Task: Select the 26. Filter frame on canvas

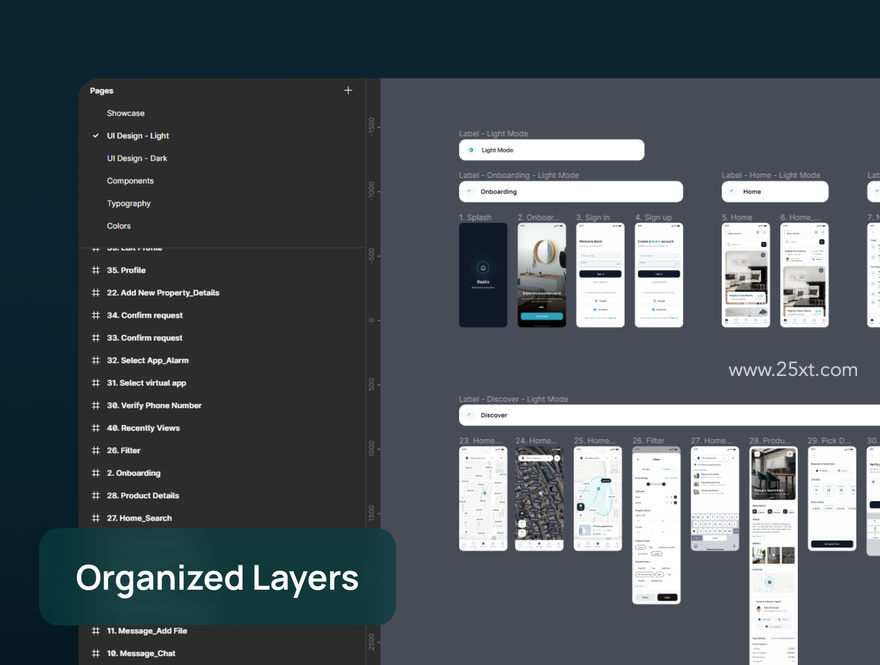Action: pos(656,525)
